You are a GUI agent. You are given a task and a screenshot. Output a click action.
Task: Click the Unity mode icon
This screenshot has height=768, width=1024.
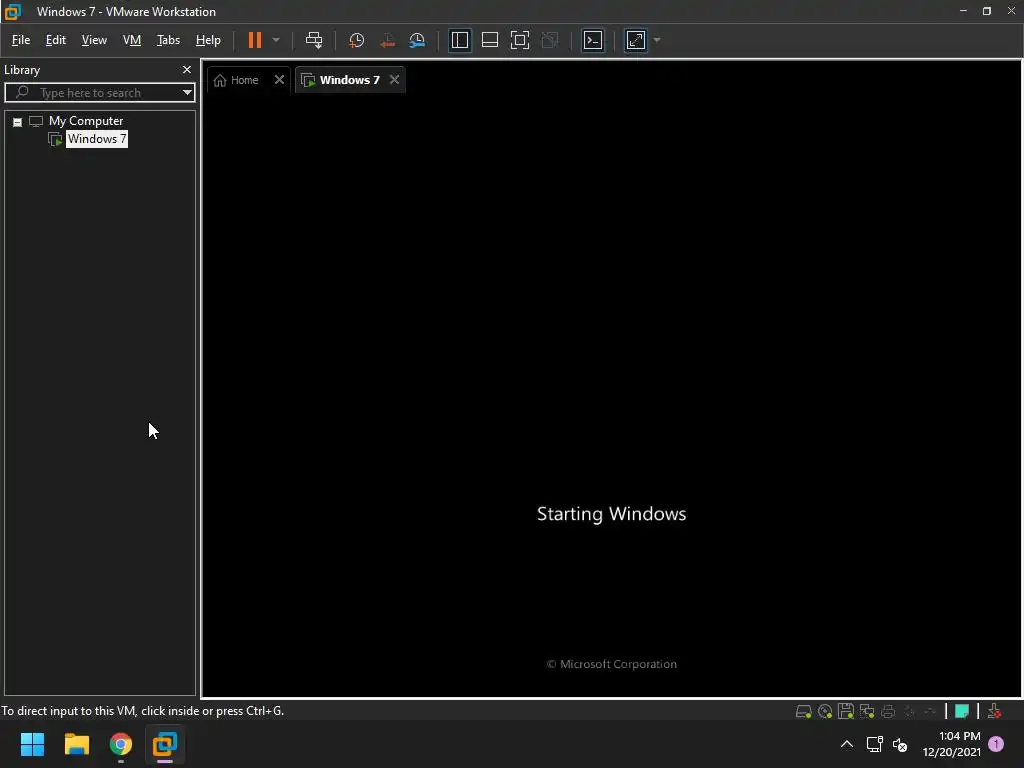point(550,40)
